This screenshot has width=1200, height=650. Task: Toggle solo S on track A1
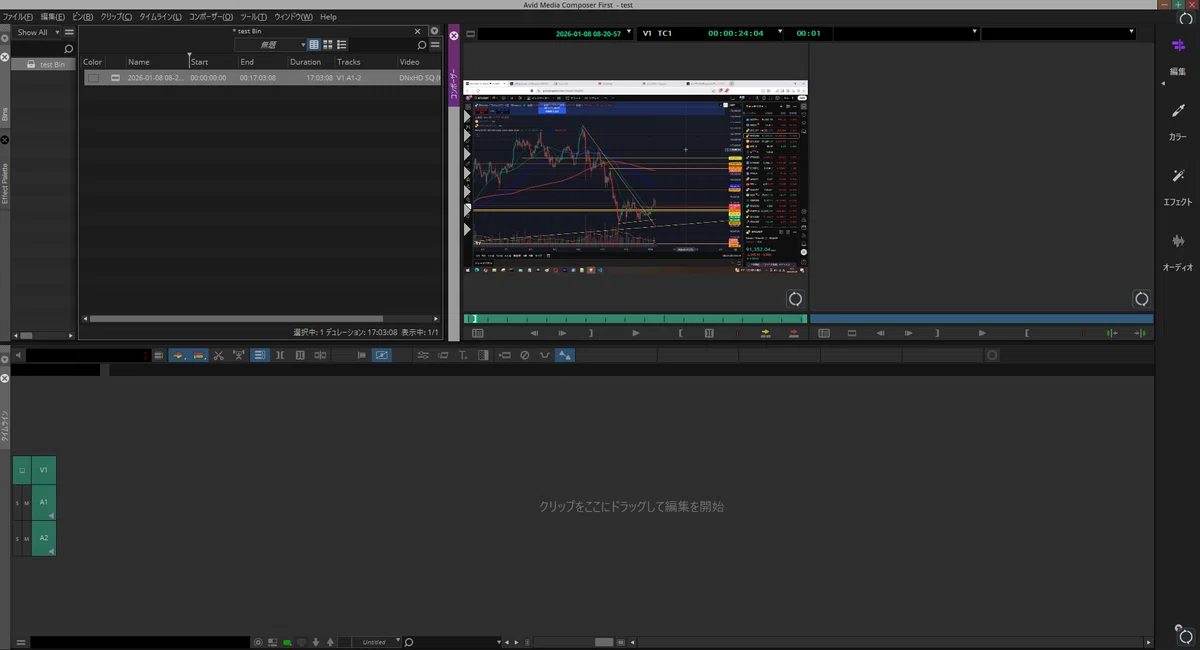pyautogui.click(x=17, y=502)
